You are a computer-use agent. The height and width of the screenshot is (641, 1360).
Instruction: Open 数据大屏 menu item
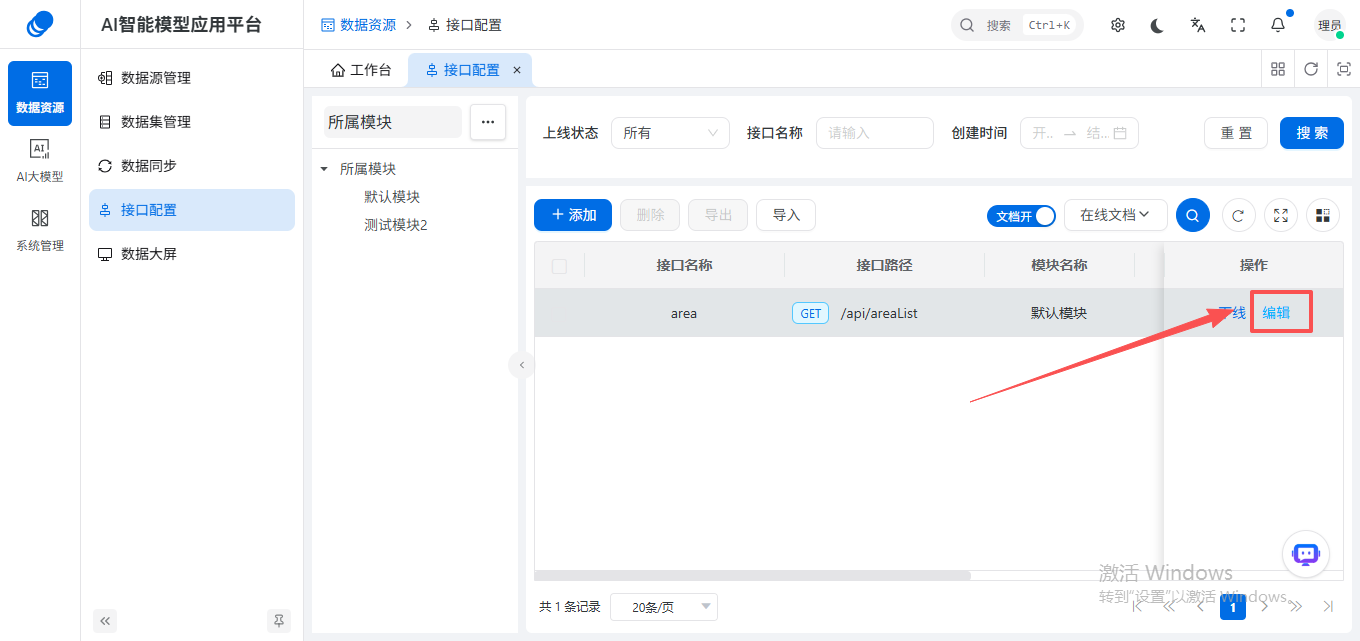coord(192,254)
